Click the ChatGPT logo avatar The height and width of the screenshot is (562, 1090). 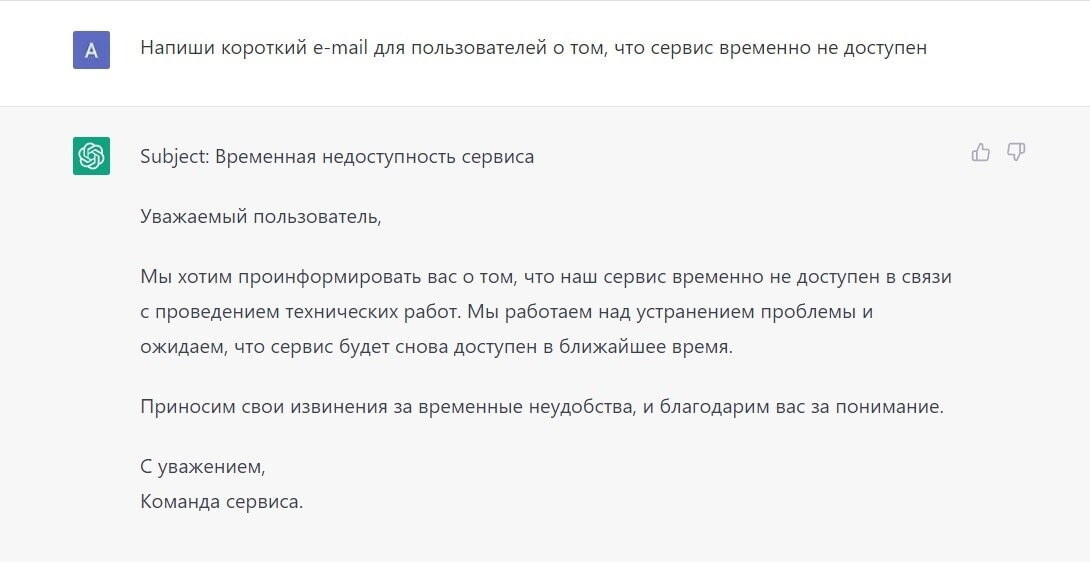(91, 156)
